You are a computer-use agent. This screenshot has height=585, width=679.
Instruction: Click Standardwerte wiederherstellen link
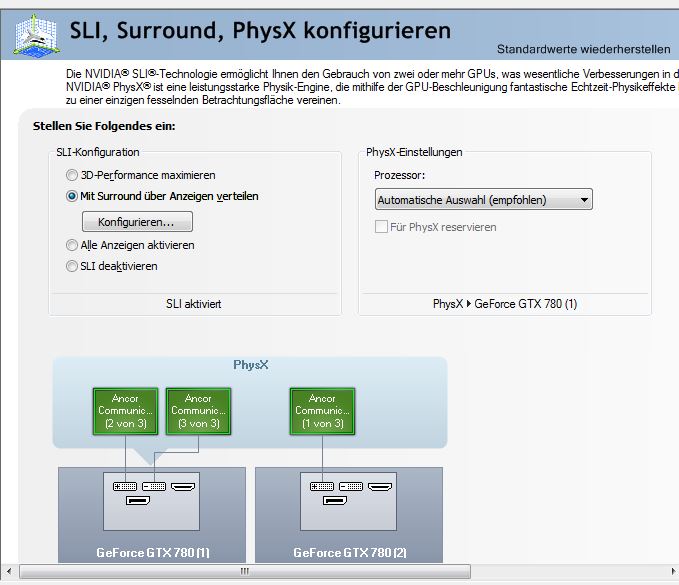(x=583, y=49)
